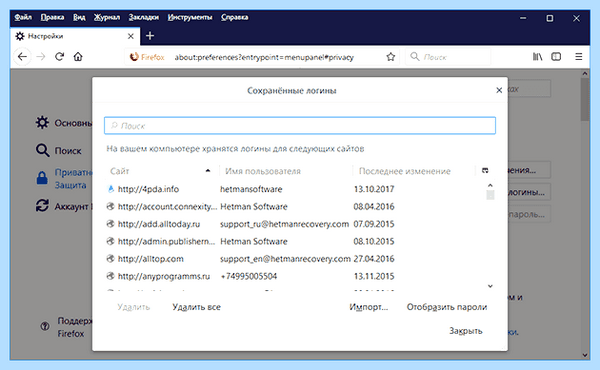Select the http://4pda.info row
This screenshot has width=600, height=370.
click(x=296, y=189)
